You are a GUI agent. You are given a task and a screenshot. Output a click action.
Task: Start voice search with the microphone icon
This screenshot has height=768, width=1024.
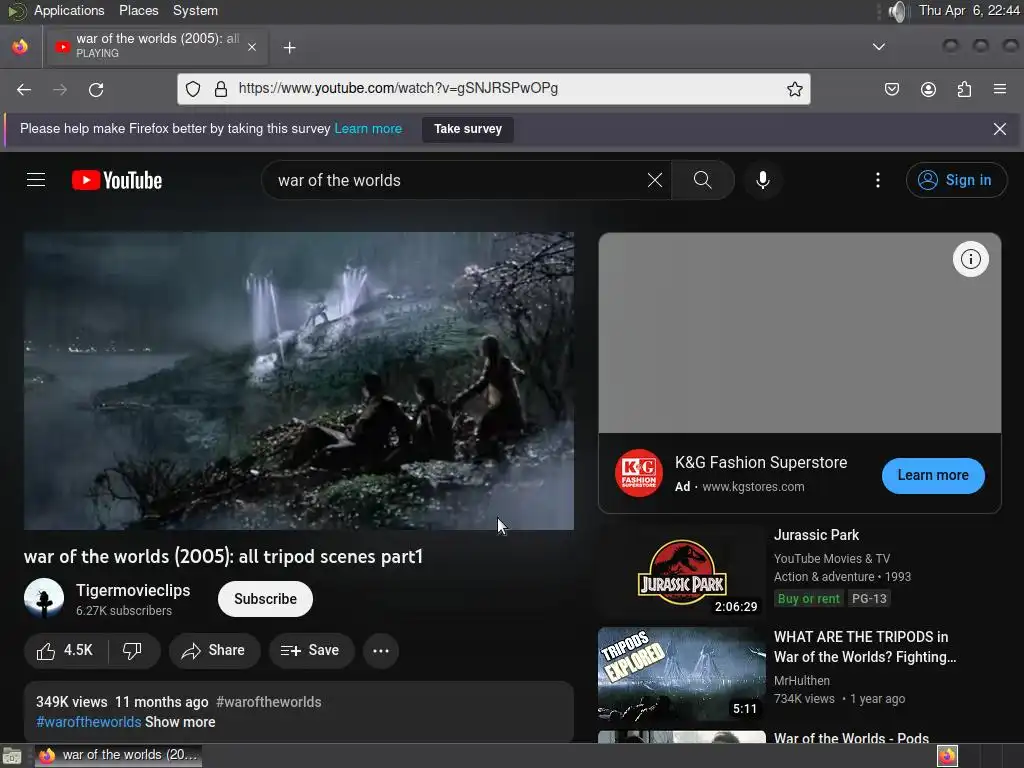click(x=762, y=180)
